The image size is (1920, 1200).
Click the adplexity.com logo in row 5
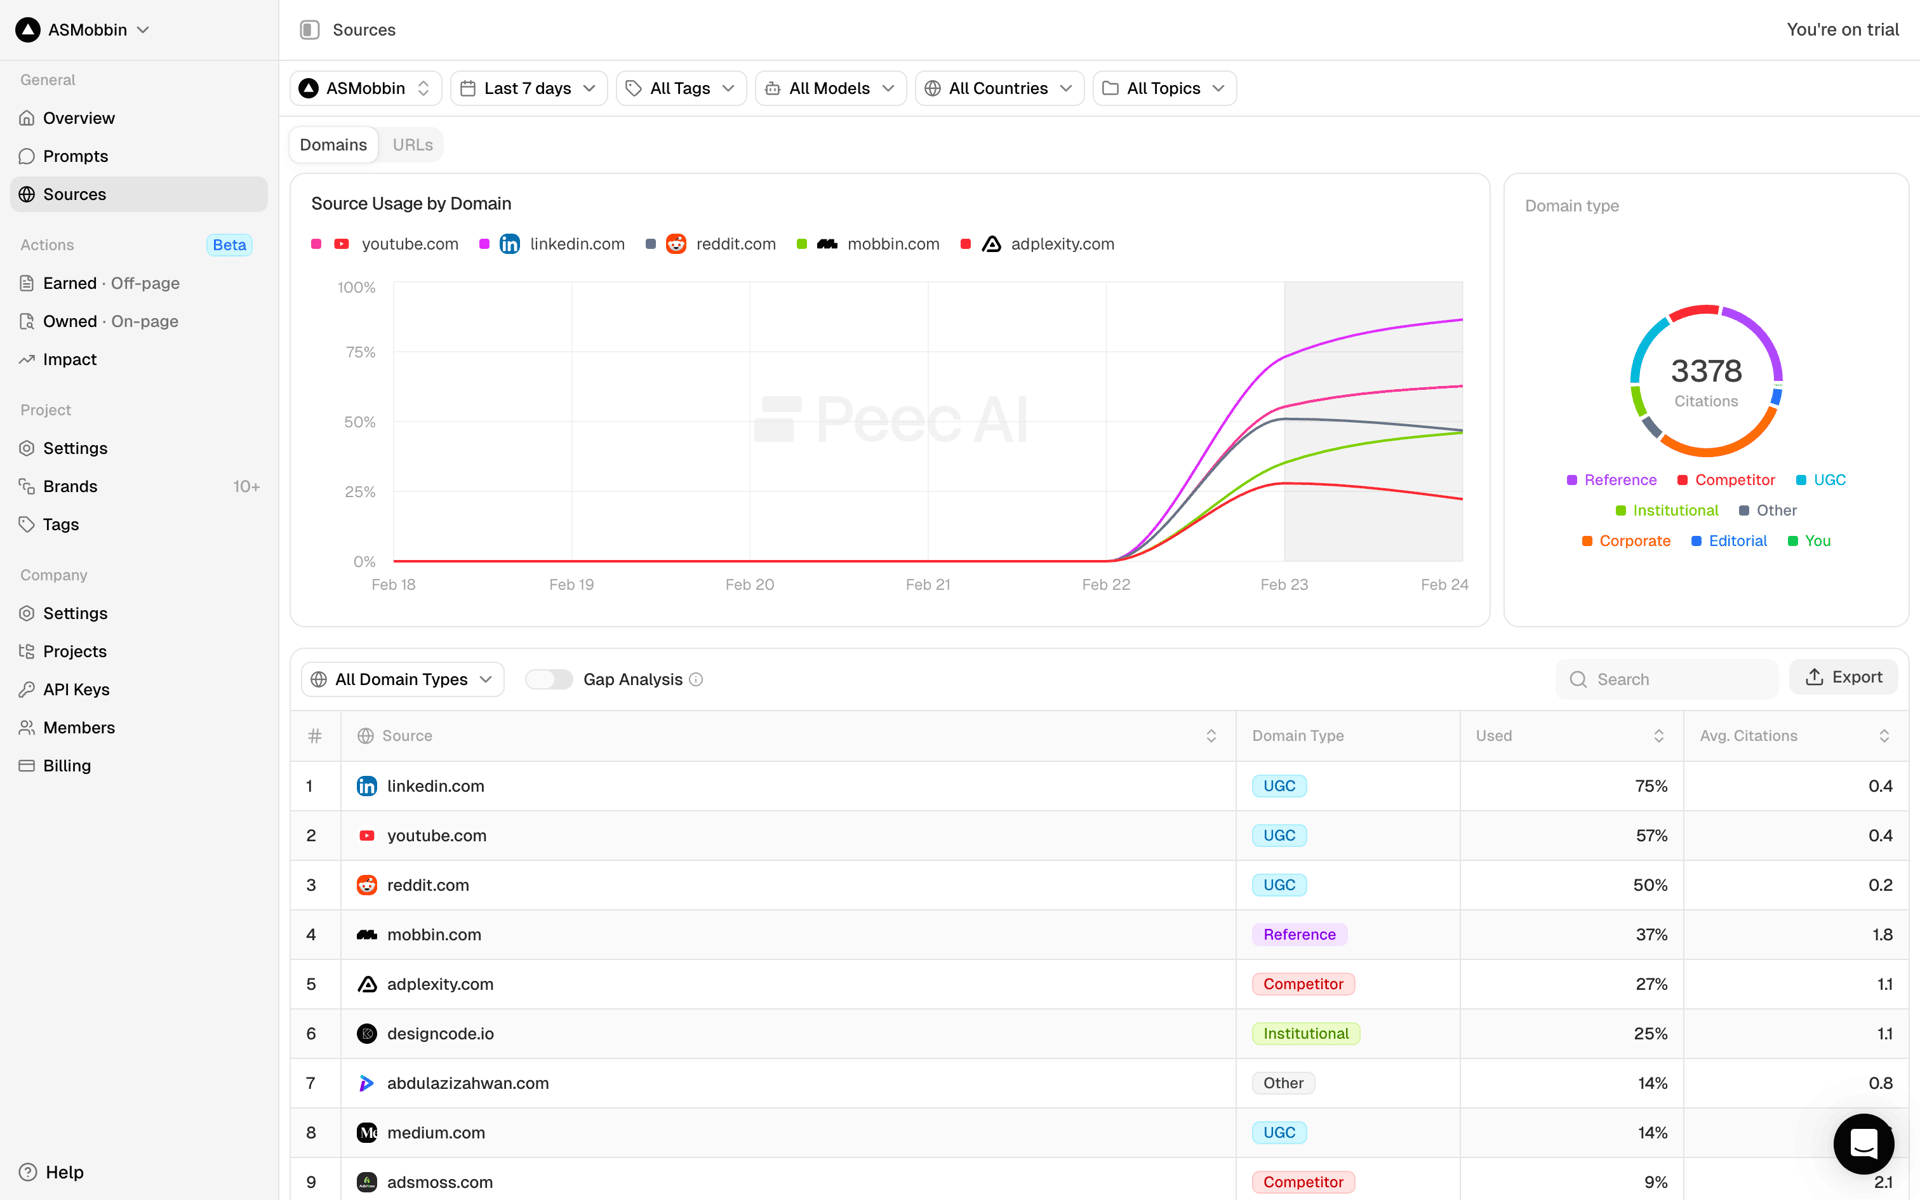click(x=367, y=984)
